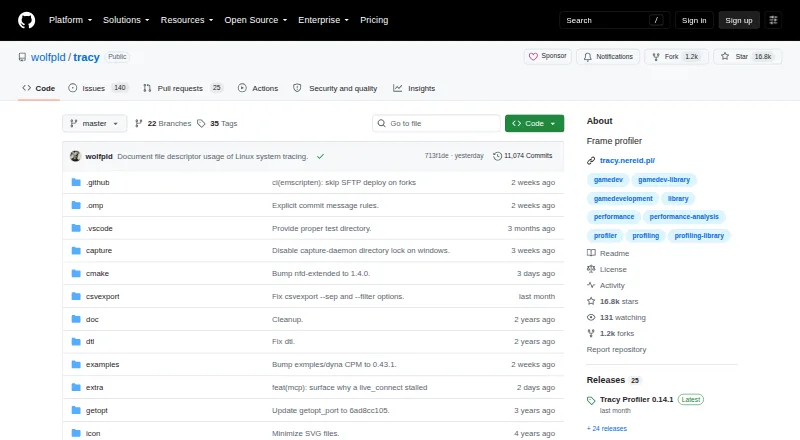Click Report repository

[x=616, y=350]
